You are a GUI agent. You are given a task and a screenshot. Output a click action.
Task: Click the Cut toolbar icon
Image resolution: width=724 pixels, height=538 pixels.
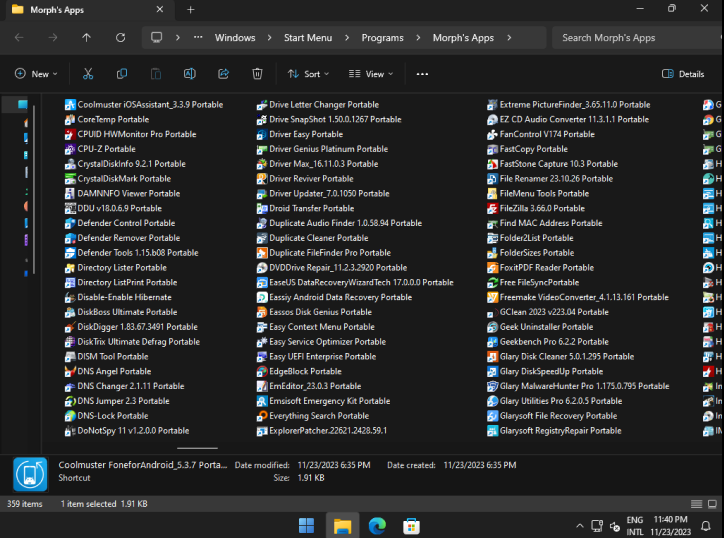88,74
